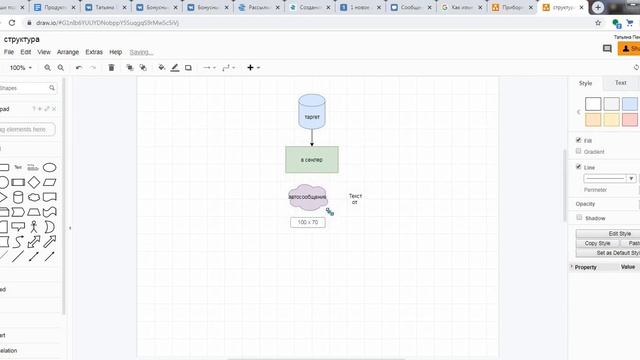The width and height of the screenshot is (640, 360).
Task: Select the step chevron shape in palette
Action: 18,212
